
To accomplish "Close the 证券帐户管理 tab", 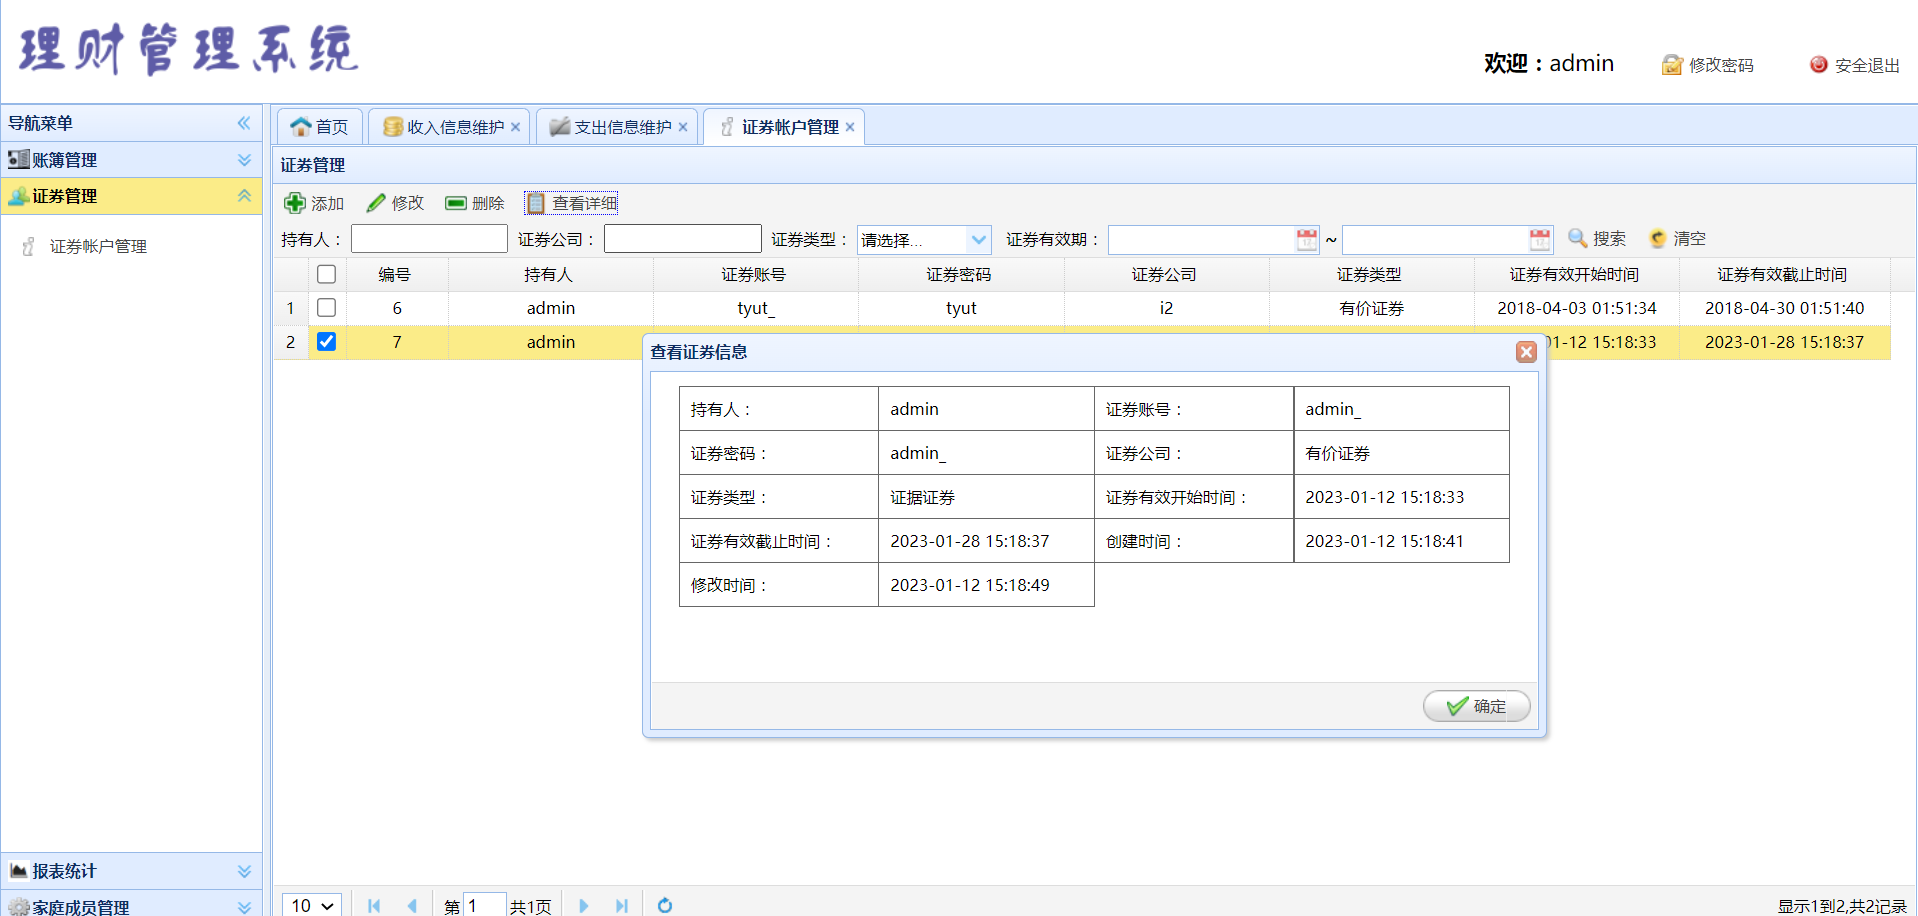I will click(x=850, y=127).
